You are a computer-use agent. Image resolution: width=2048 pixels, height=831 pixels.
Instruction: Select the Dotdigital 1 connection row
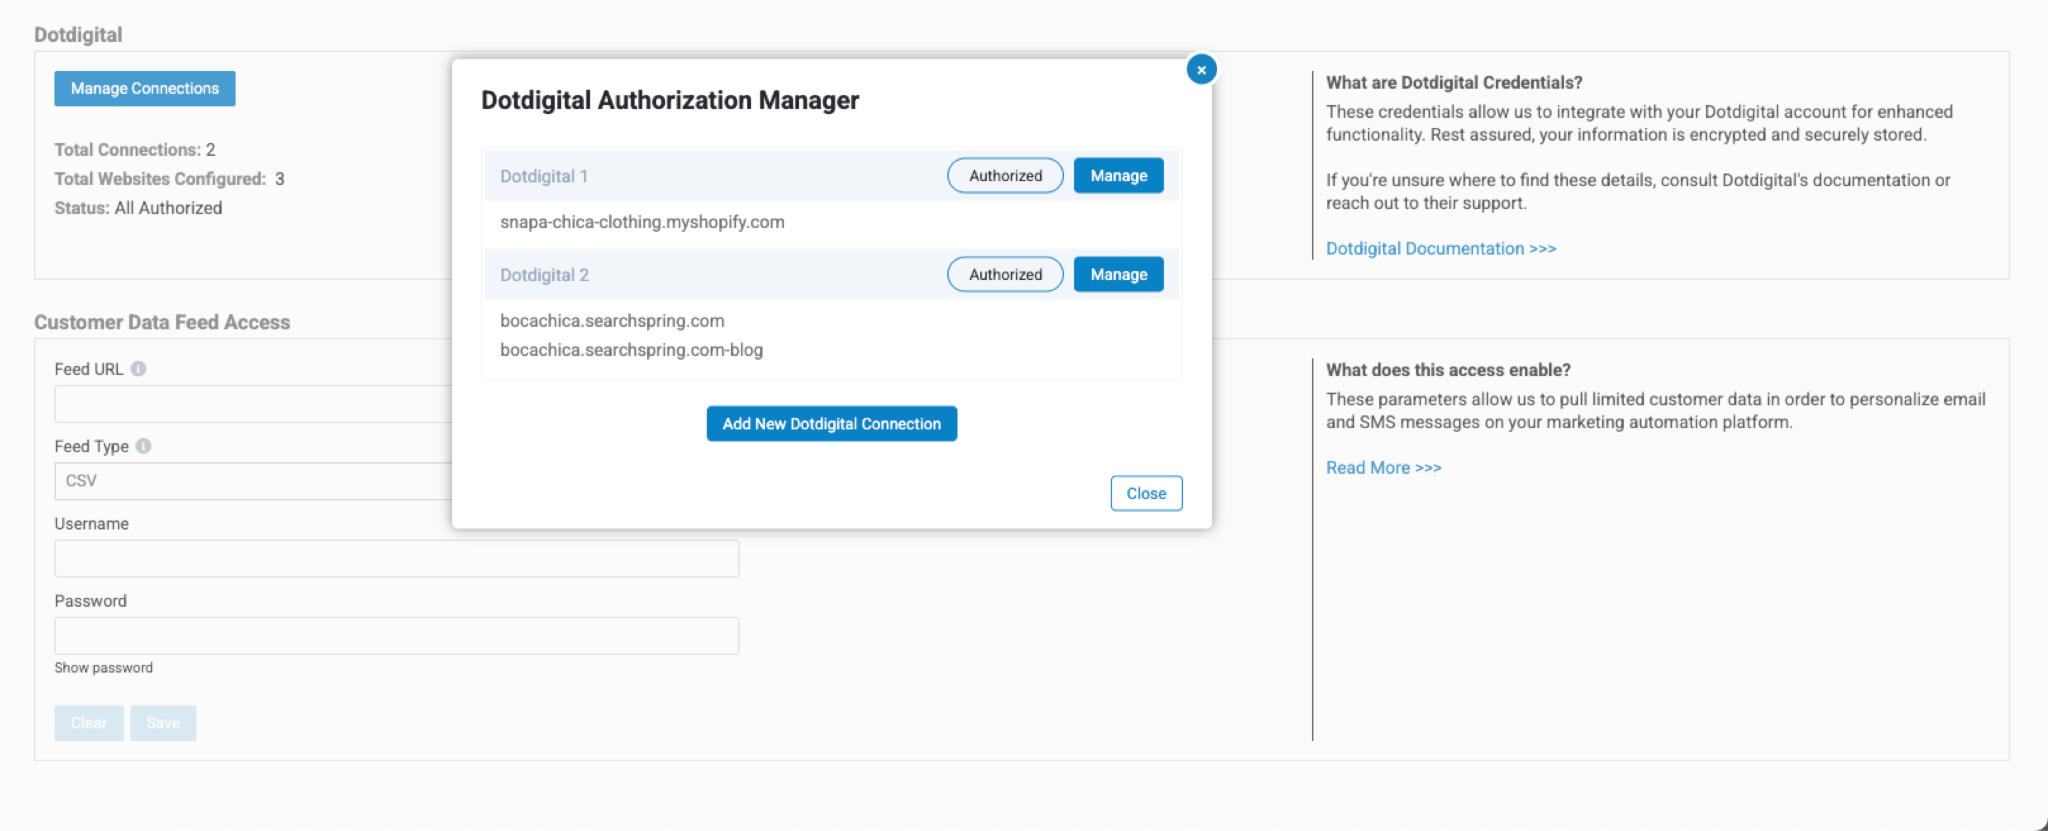(x=700, y=176)
